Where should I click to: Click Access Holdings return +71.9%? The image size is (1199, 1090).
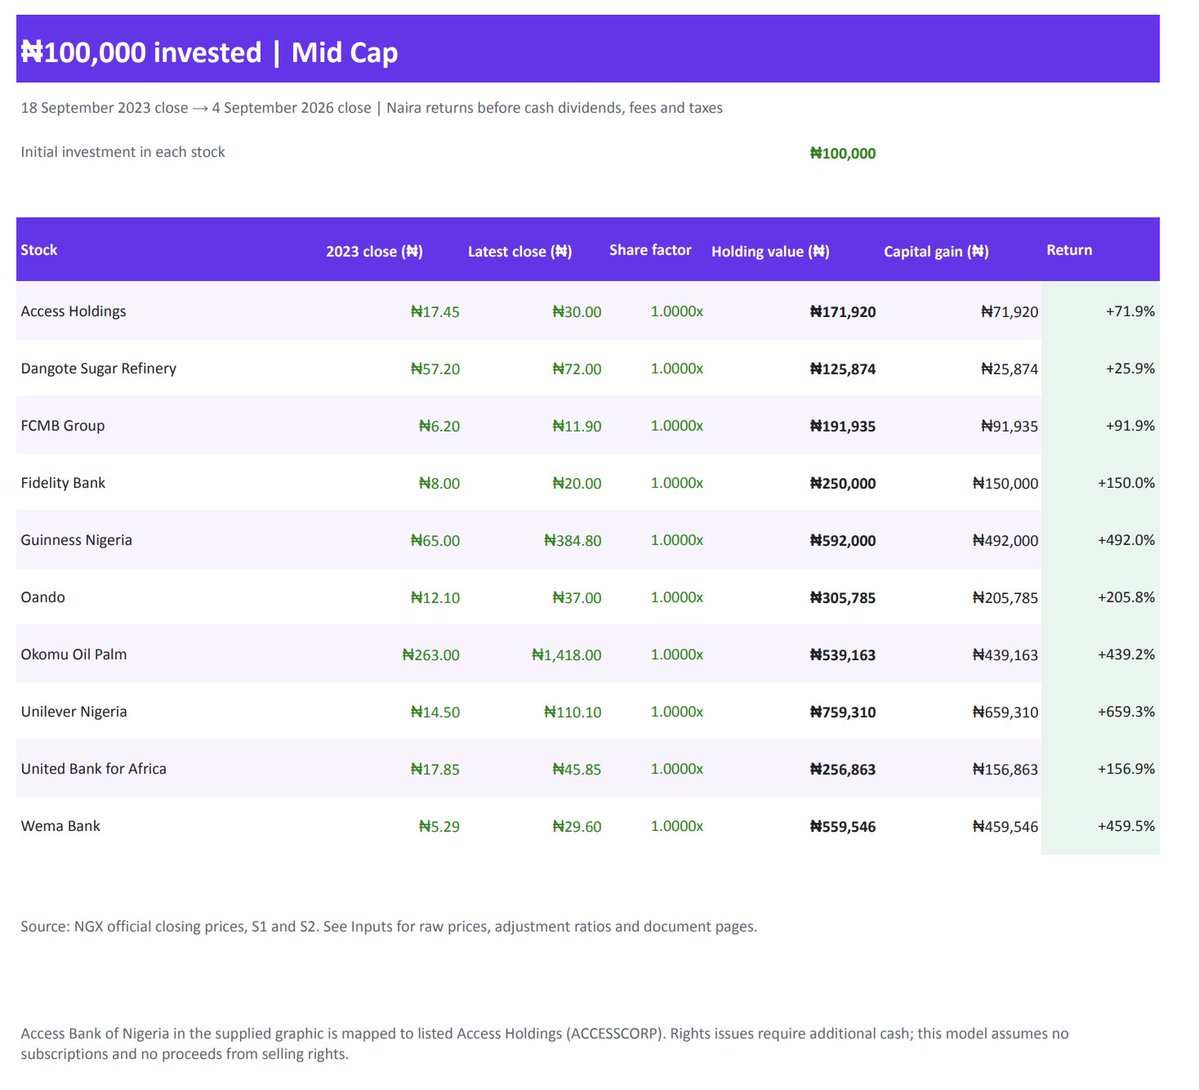click(1130, 311)
